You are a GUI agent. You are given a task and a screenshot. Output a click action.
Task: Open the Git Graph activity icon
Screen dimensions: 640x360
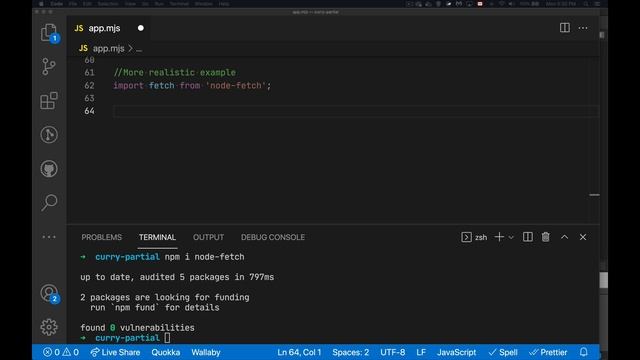coord(49,135)
